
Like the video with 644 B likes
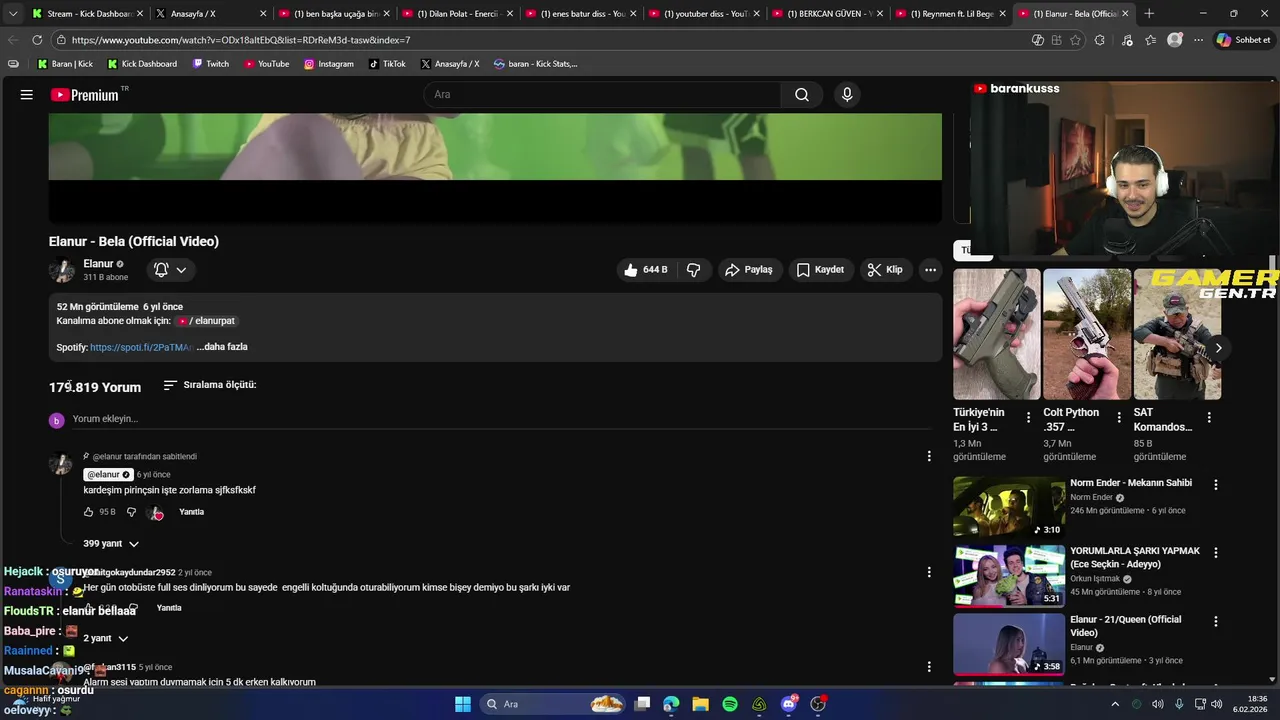pos(645,270)
